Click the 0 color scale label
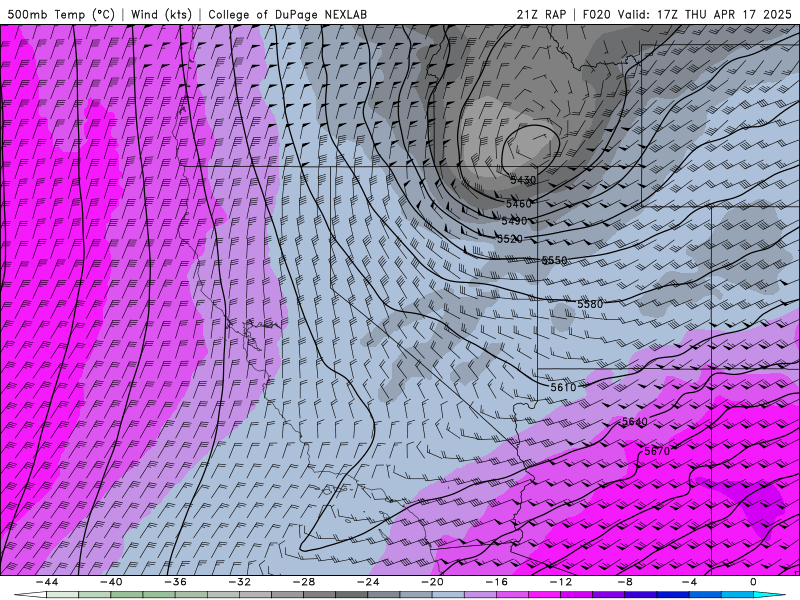Image resolution: width=800 pixels, height=600 pixels. click(753, 582)
